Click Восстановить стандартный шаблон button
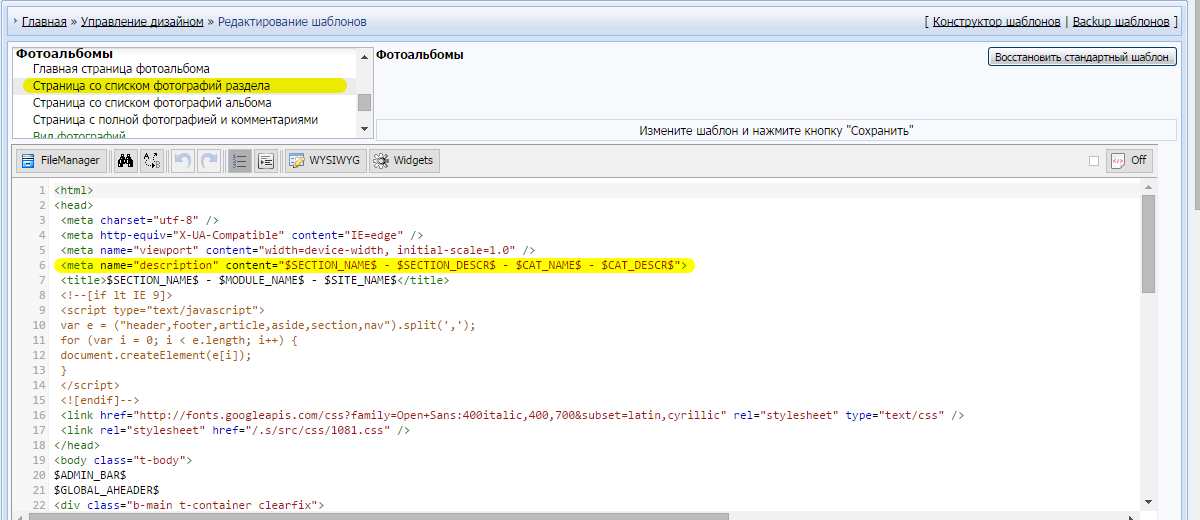 click(1081, 57)
